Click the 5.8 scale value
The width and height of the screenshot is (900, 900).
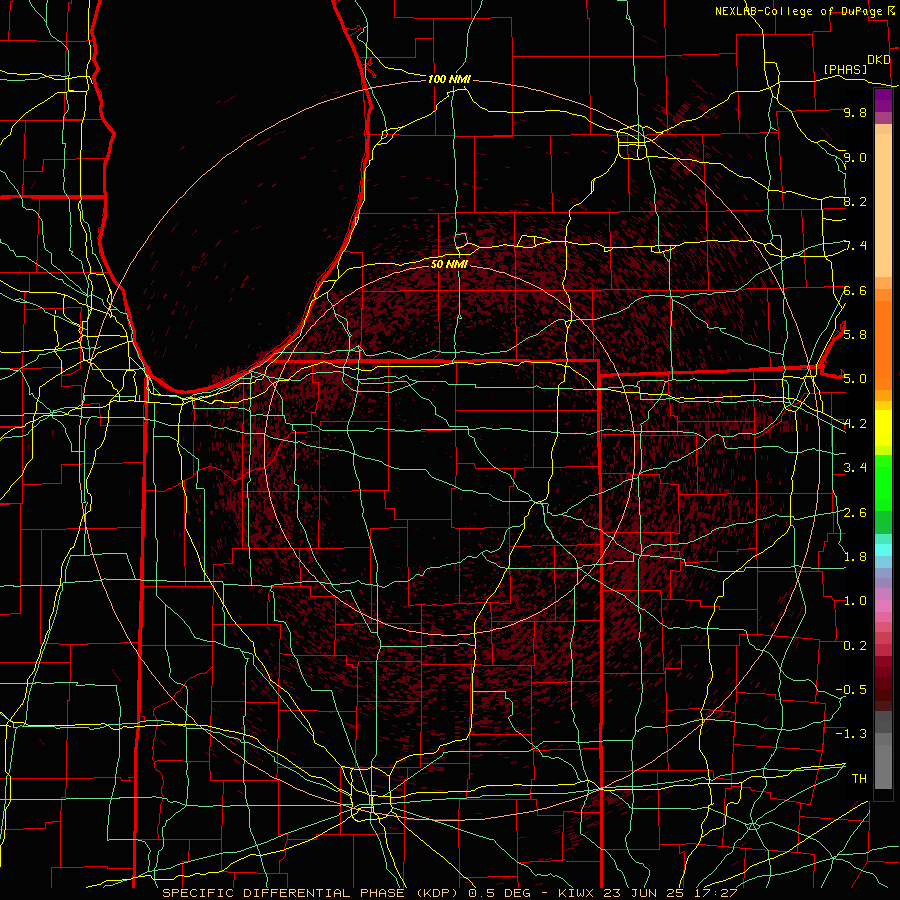click(855, 334)
